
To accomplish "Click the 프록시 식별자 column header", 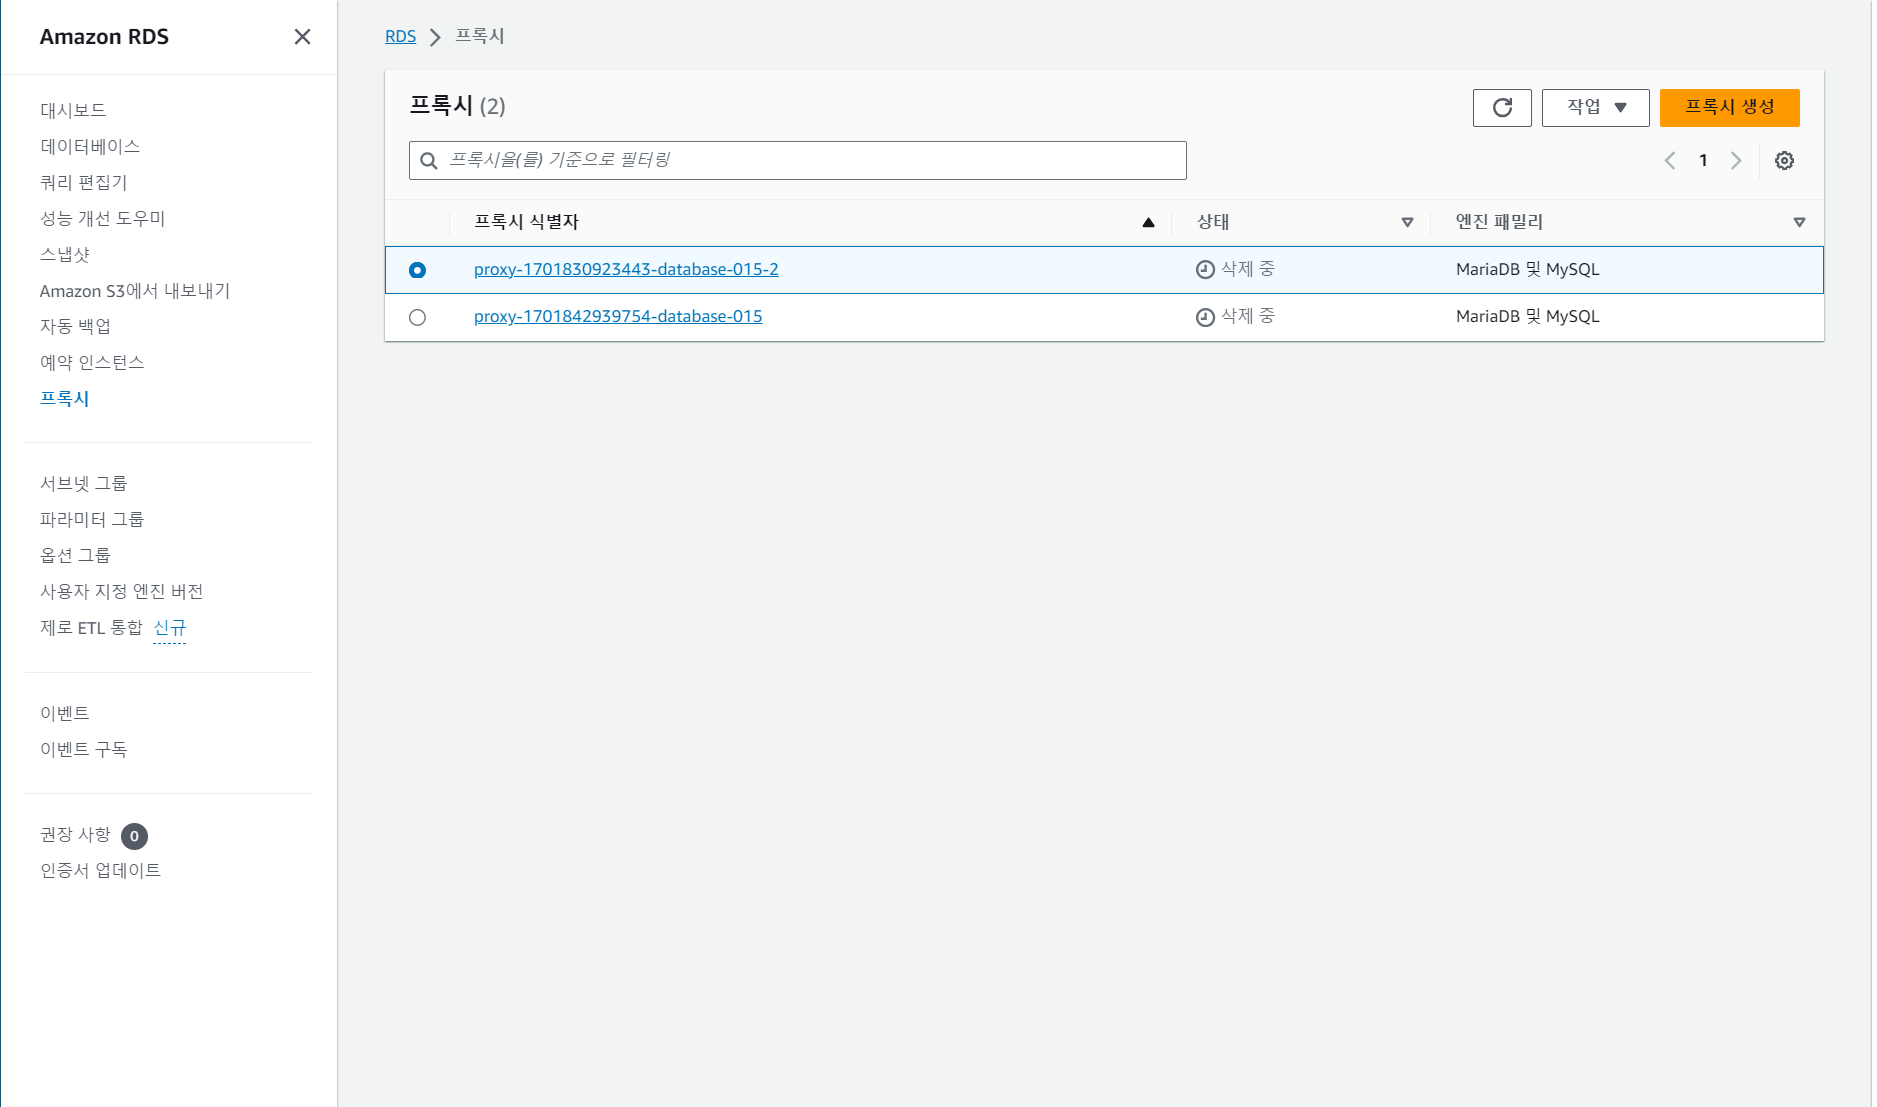I will [526, 222].
